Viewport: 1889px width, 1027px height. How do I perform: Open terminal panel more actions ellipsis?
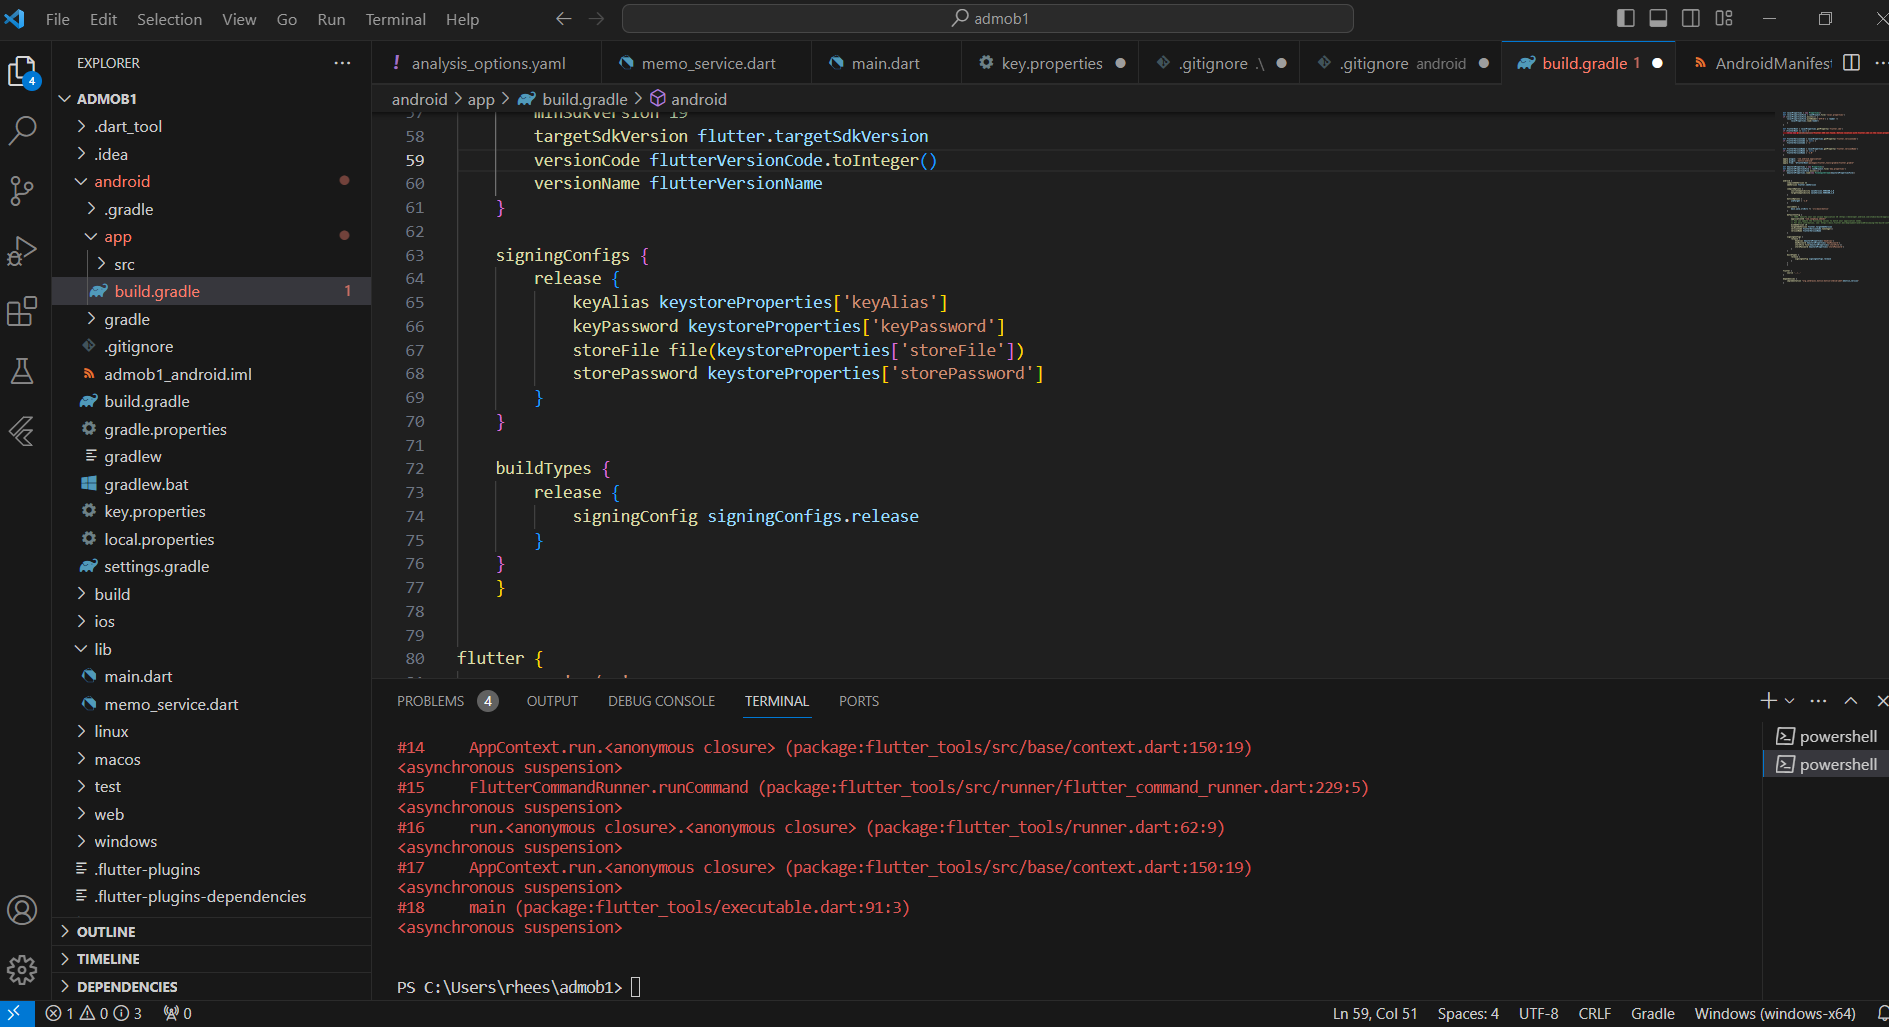pos(1818,701)
